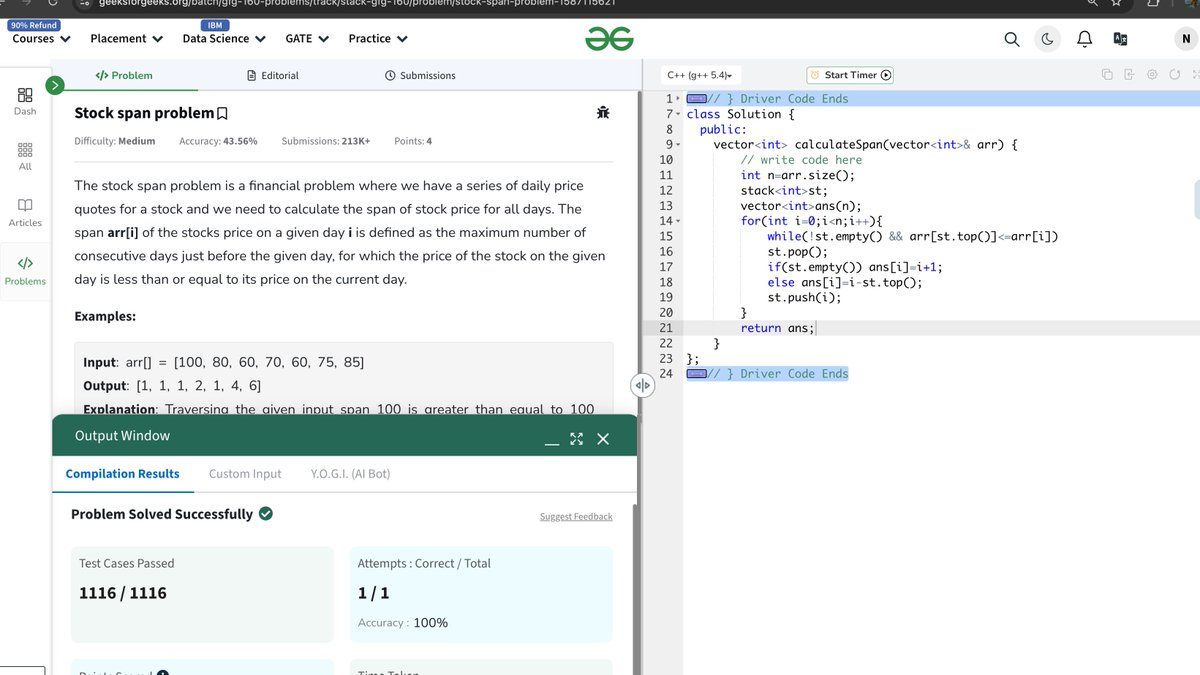Click the green sidebar expand arrow
The width and height of the screenshot is (1200, 675).
tap(56, 85)
